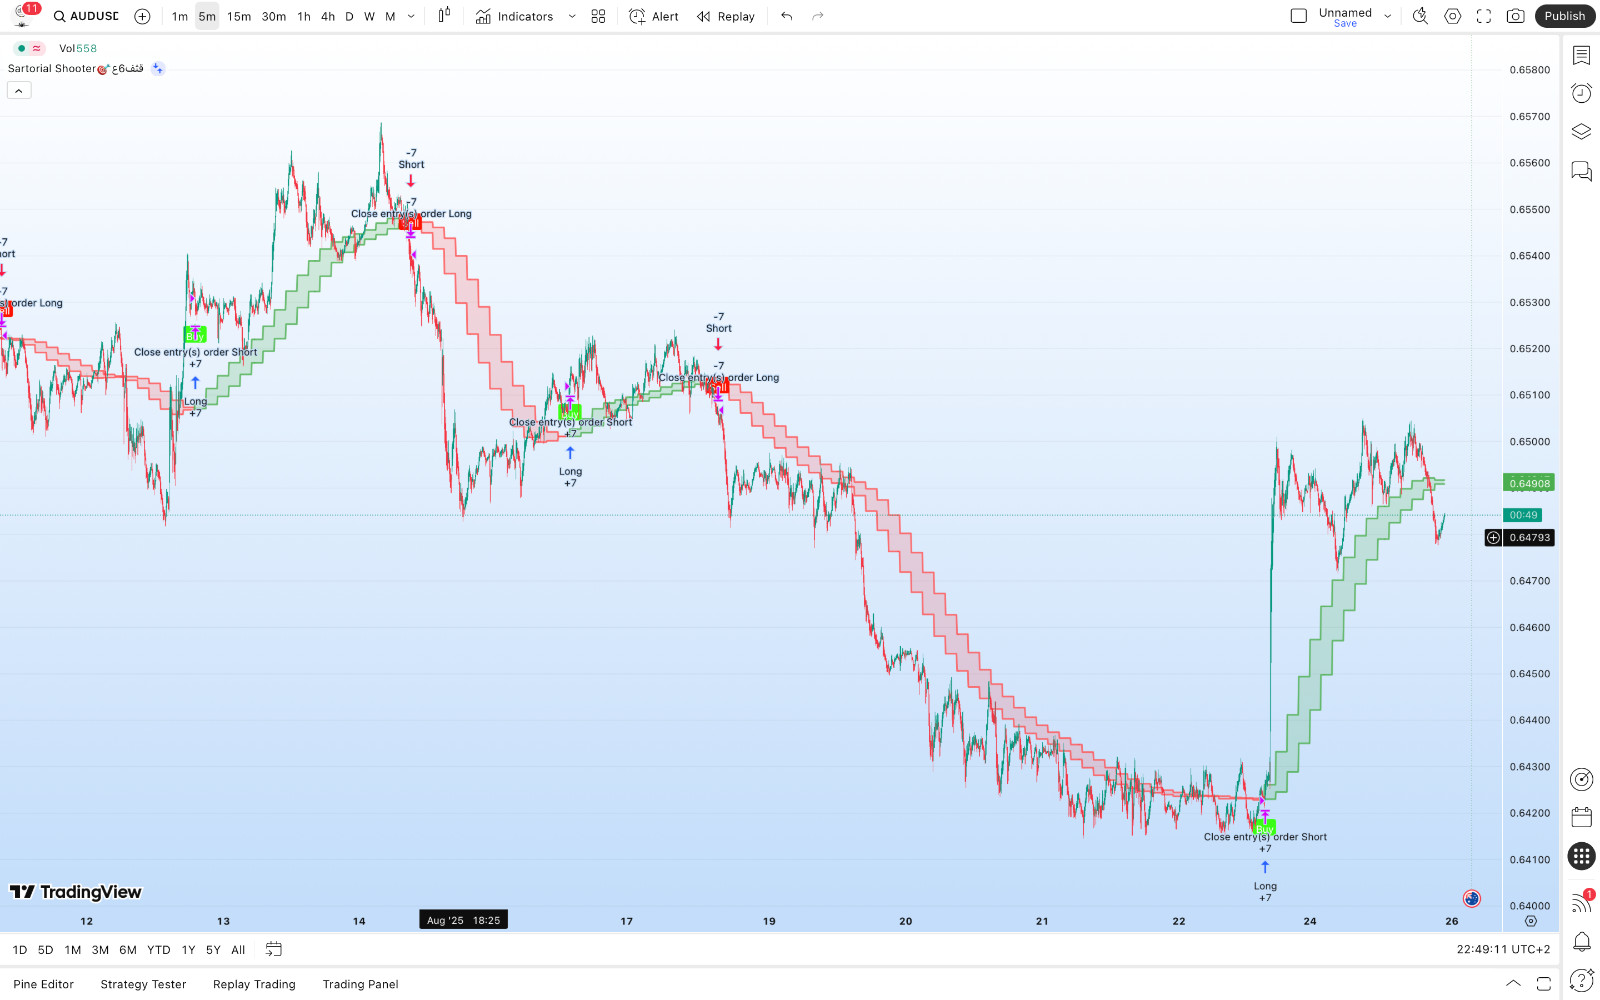Open the Go to date calendar icon
The height and width of the screenshot is (1000, 1600).
[x=274, y=950]
